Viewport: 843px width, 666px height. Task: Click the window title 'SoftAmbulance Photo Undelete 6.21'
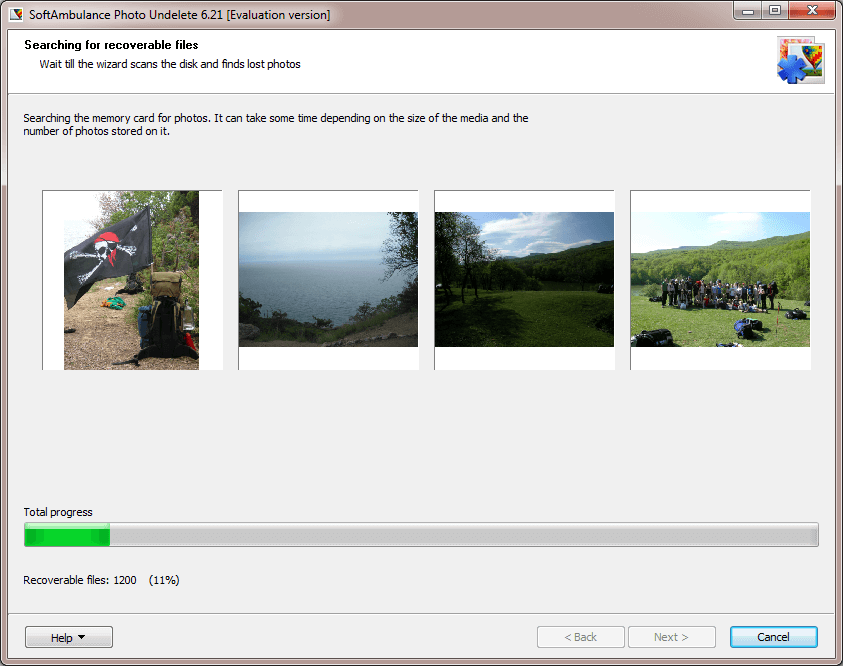pyautogui.click(x=180, y=15)
